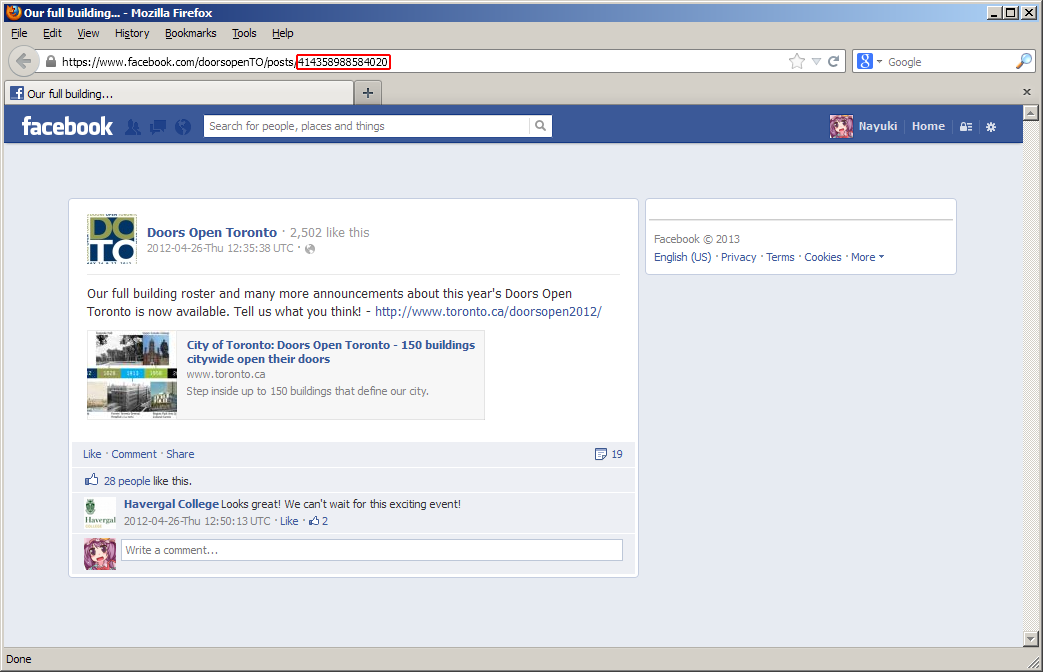1043x672 pixels.
Task: Click the Write a comment field
Action: 372,550
